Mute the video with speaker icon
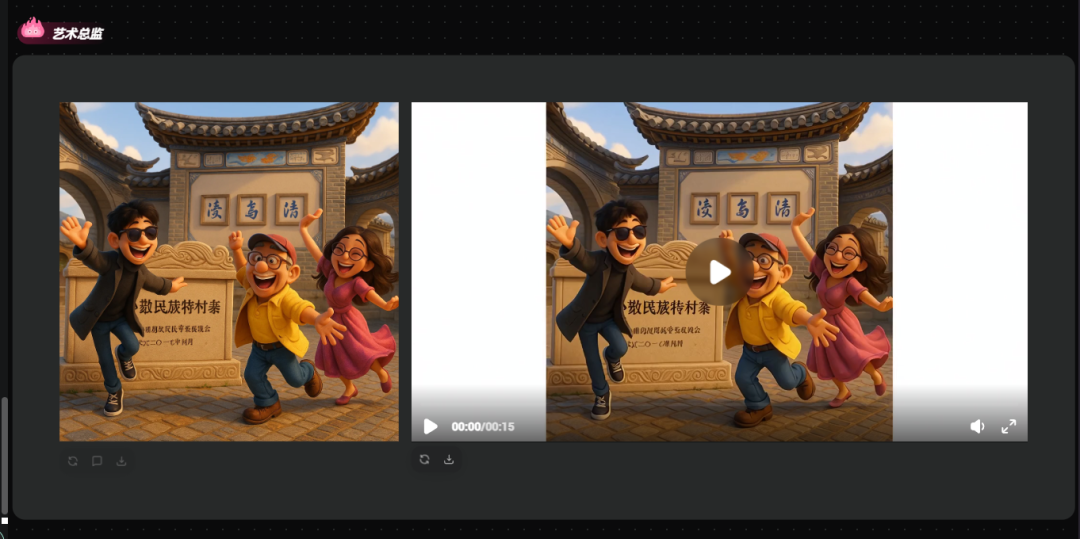The width and height of the screenshot is (1080, 539). [x=977, y=426]
